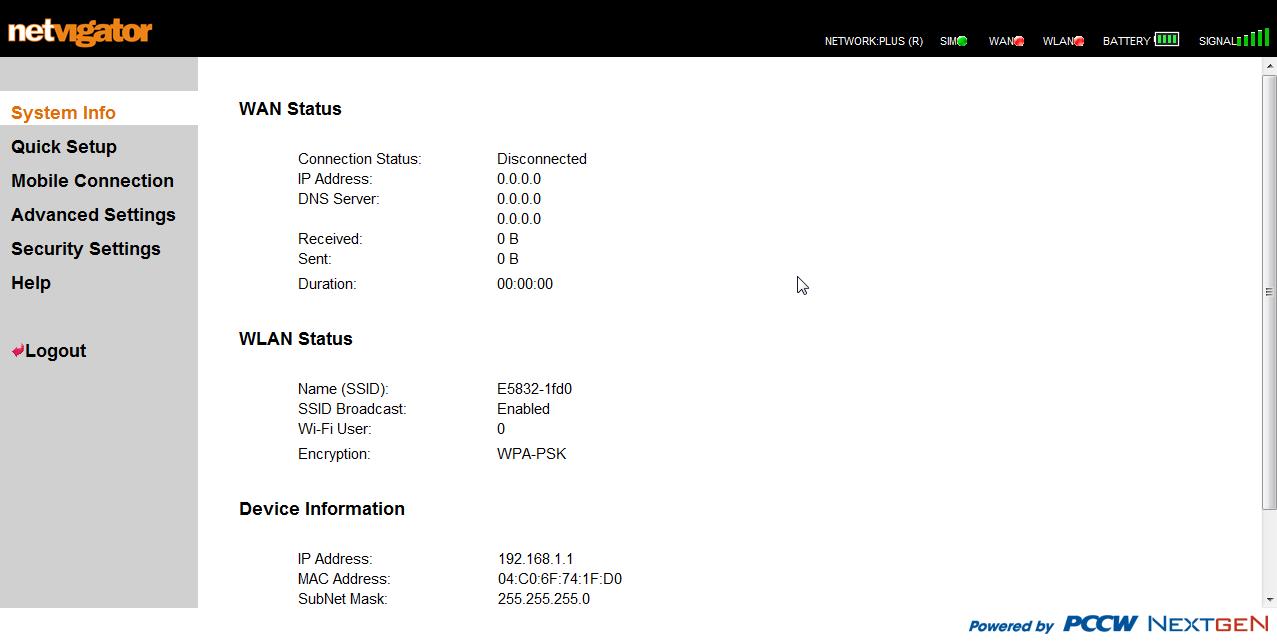
Task: Click the NETWORK:PLUS (R) status label
Action: (873, 41)
